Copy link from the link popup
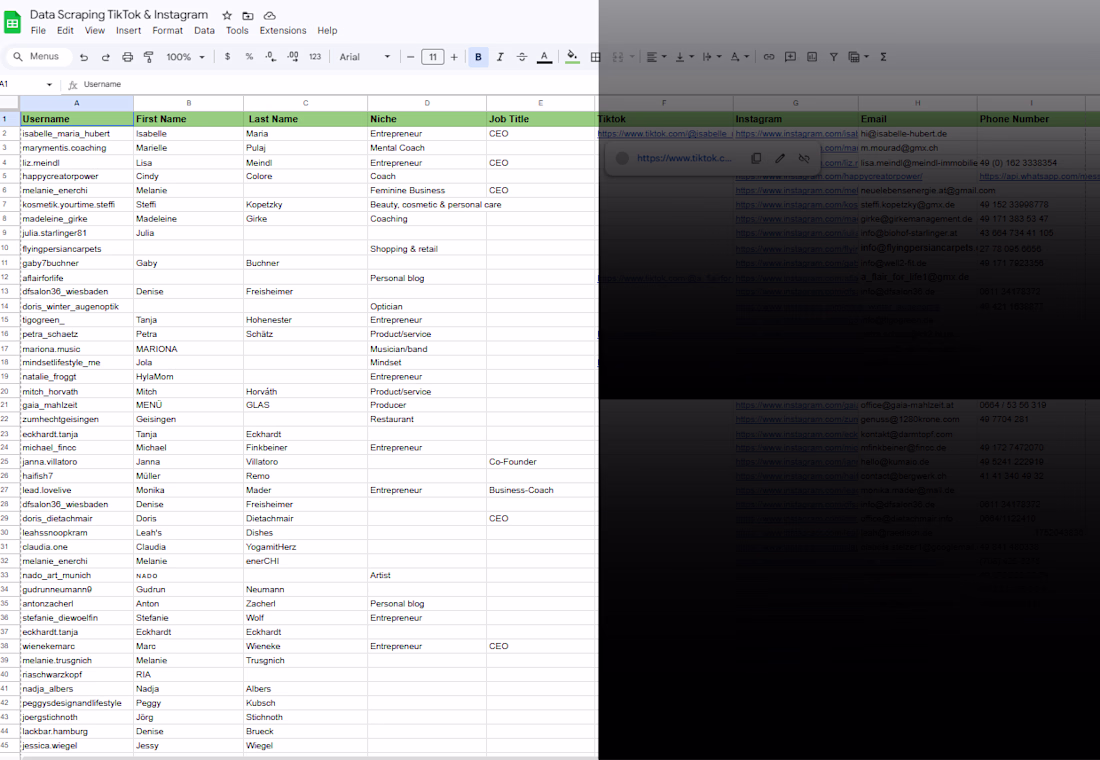This screenshot has width=1100, height=760. tap(756, 159)
